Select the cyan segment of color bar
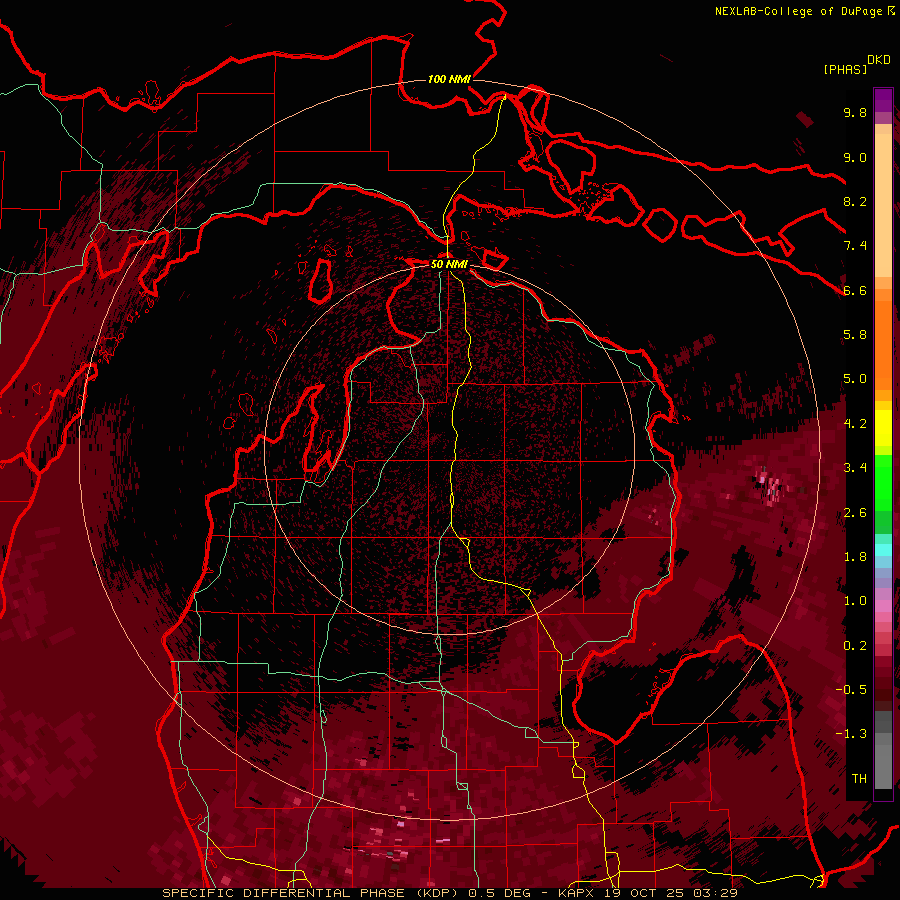The height and width of the screenshot is (900, 900). [x=883, y=550]
